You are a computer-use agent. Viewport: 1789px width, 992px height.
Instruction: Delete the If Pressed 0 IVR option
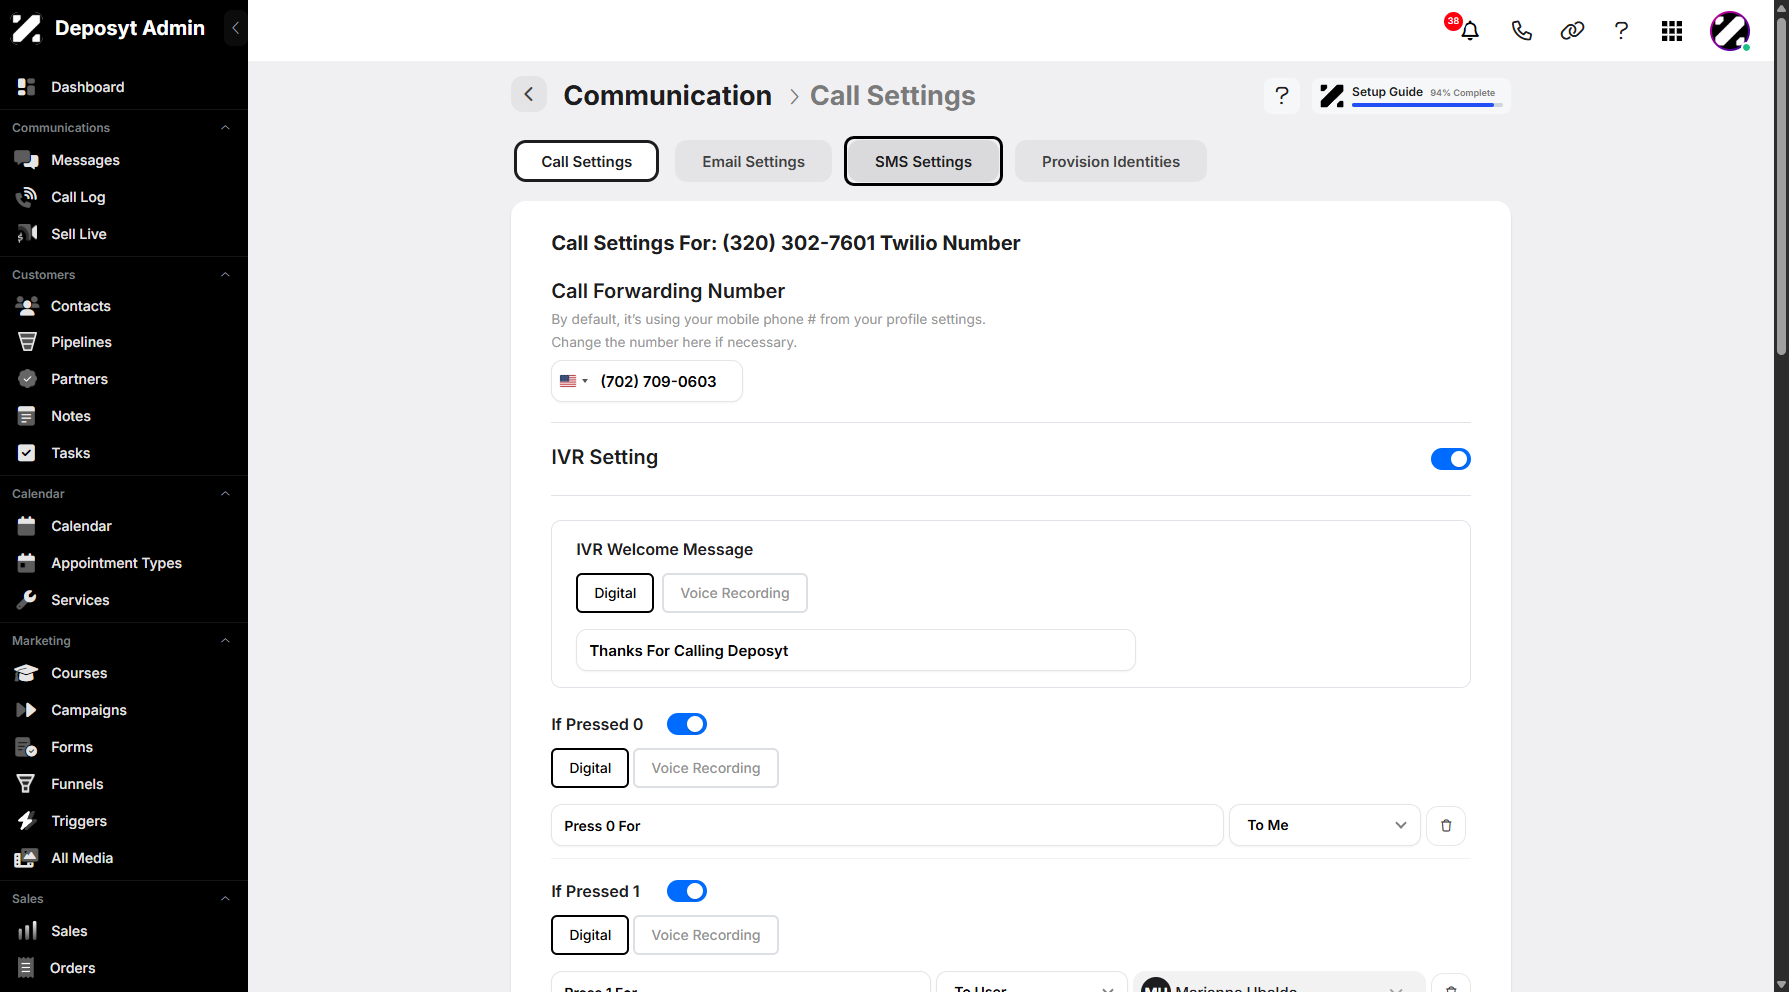1446,826
